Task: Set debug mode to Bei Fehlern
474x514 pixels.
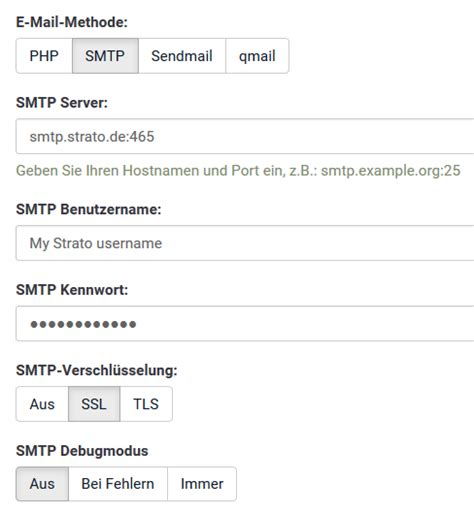Action: [118, 484]
